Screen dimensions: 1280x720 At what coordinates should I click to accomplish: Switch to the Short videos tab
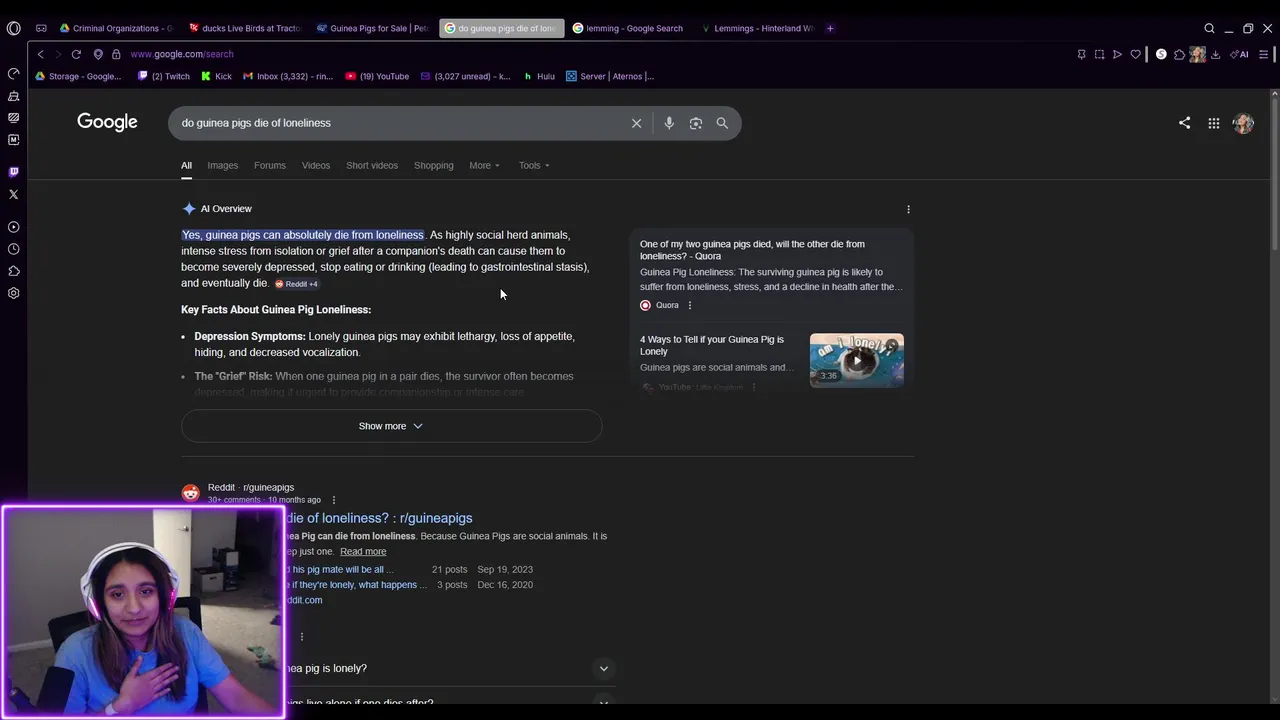[x=372, y=165]
